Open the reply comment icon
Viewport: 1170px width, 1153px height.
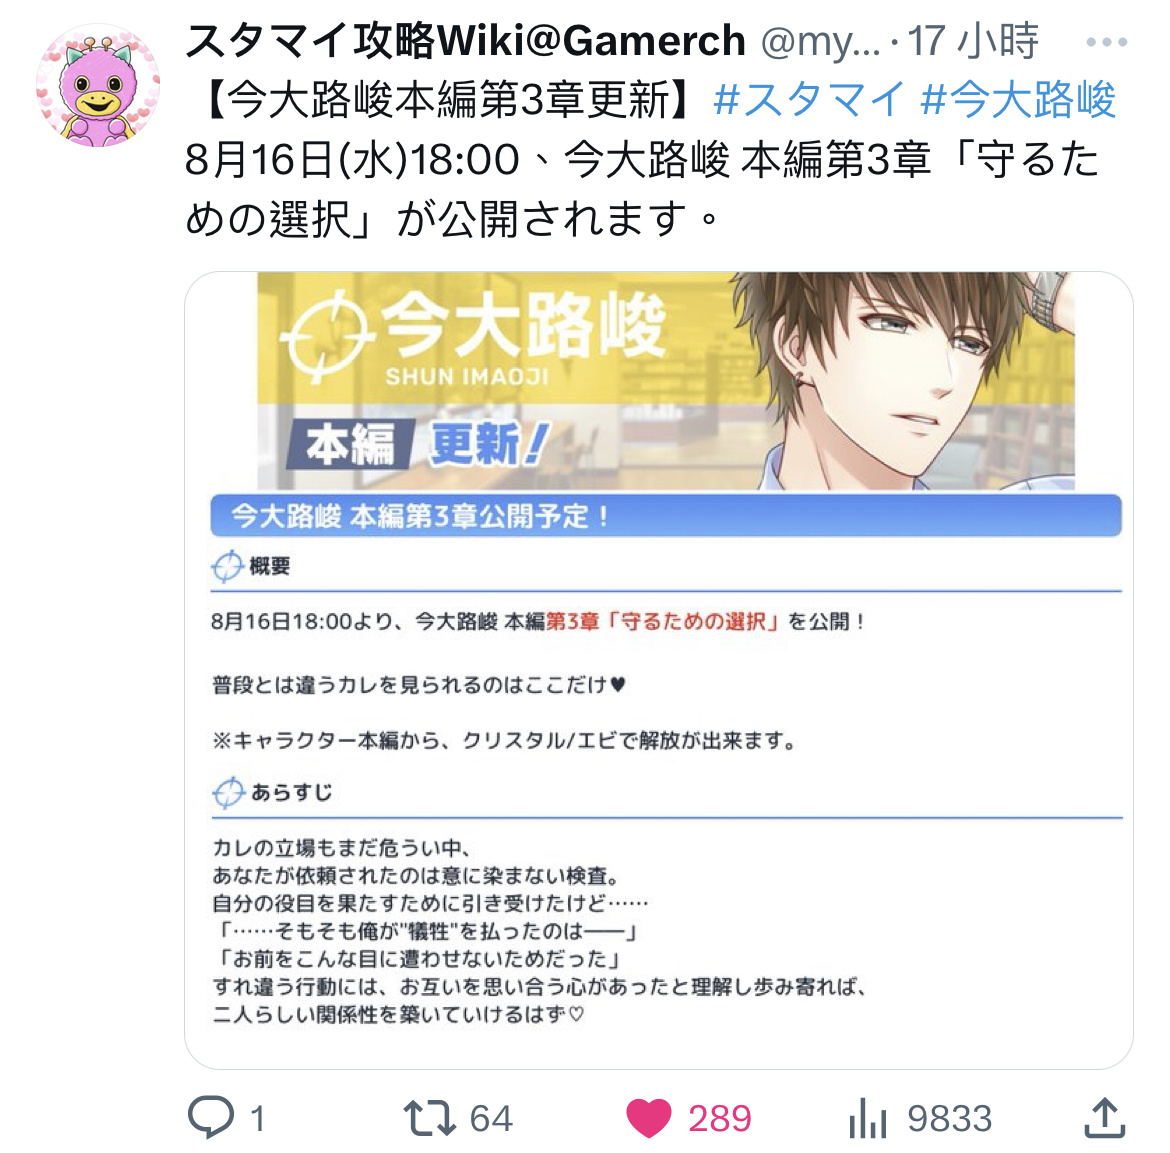pos(210,1117)
